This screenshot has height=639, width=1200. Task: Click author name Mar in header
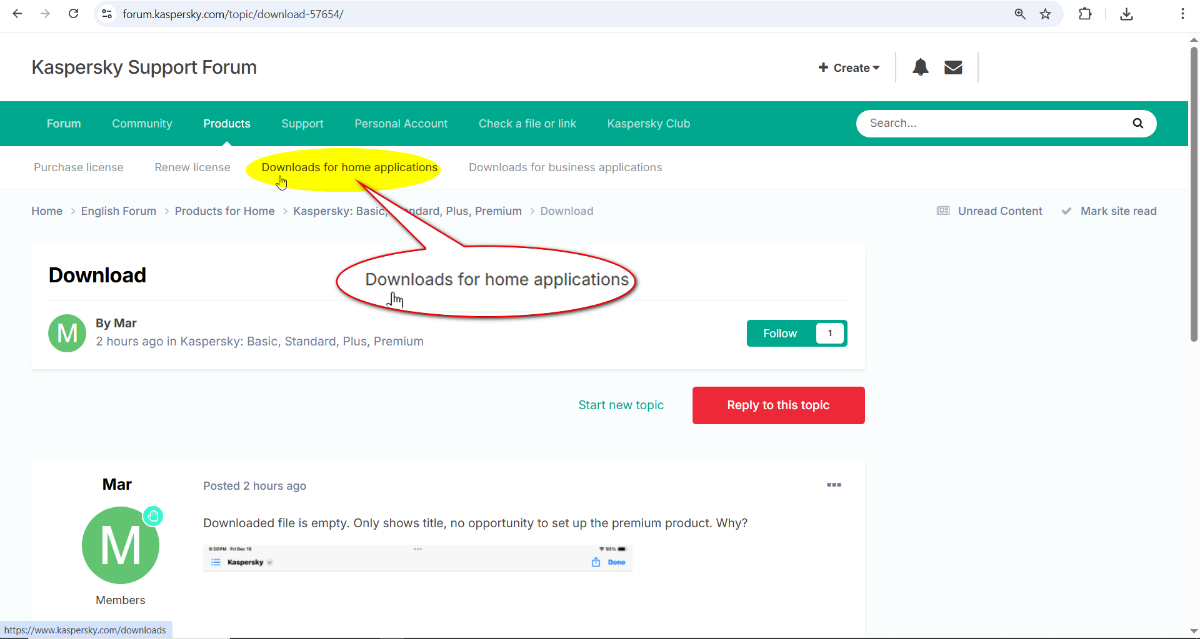125,323
